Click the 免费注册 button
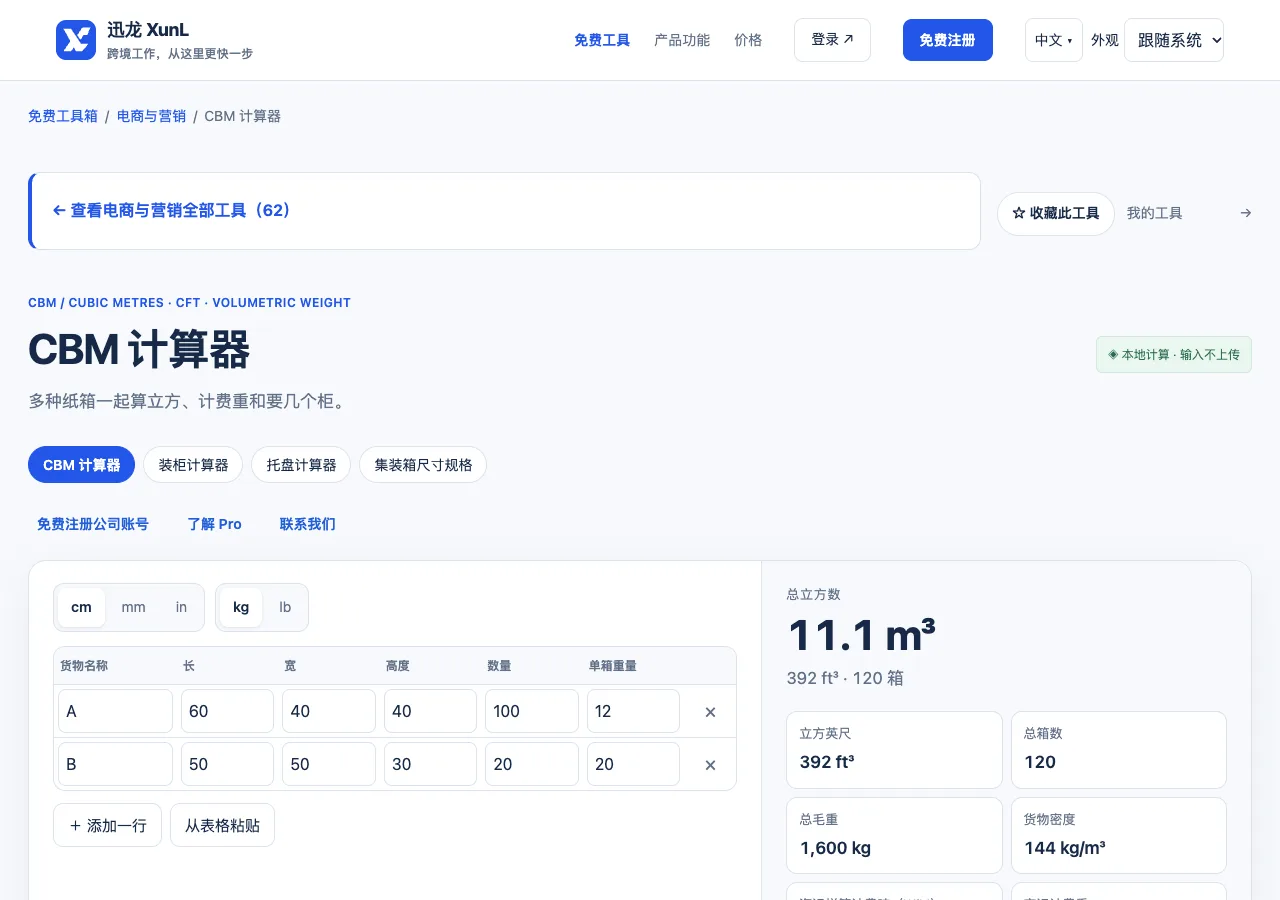 (x=948, y=40)
